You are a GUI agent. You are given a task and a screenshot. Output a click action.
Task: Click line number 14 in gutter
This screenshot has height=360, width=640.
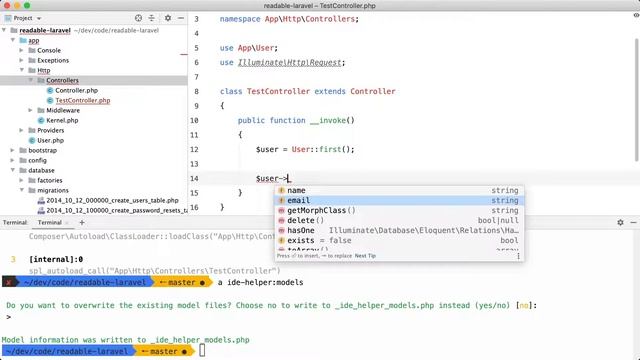(x=194, y=178)
